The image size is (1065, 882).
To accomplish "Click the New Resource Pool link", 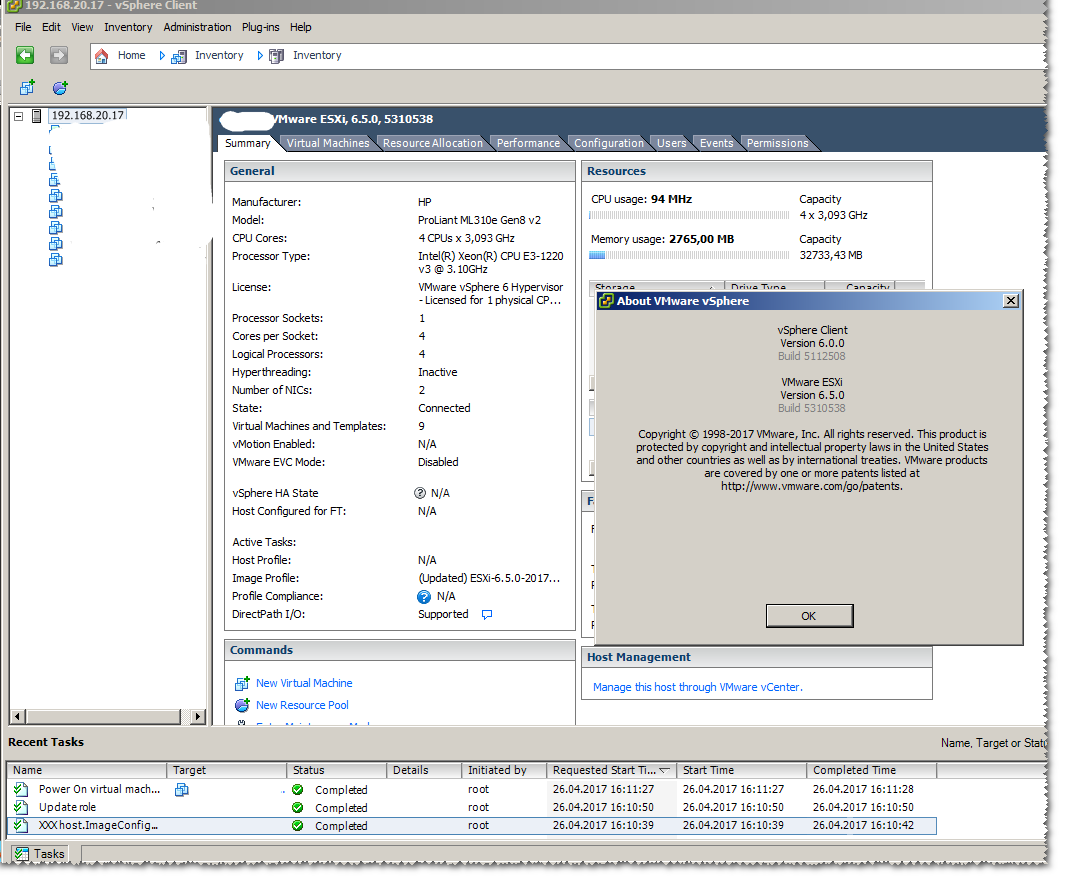I will pos(302,705).
